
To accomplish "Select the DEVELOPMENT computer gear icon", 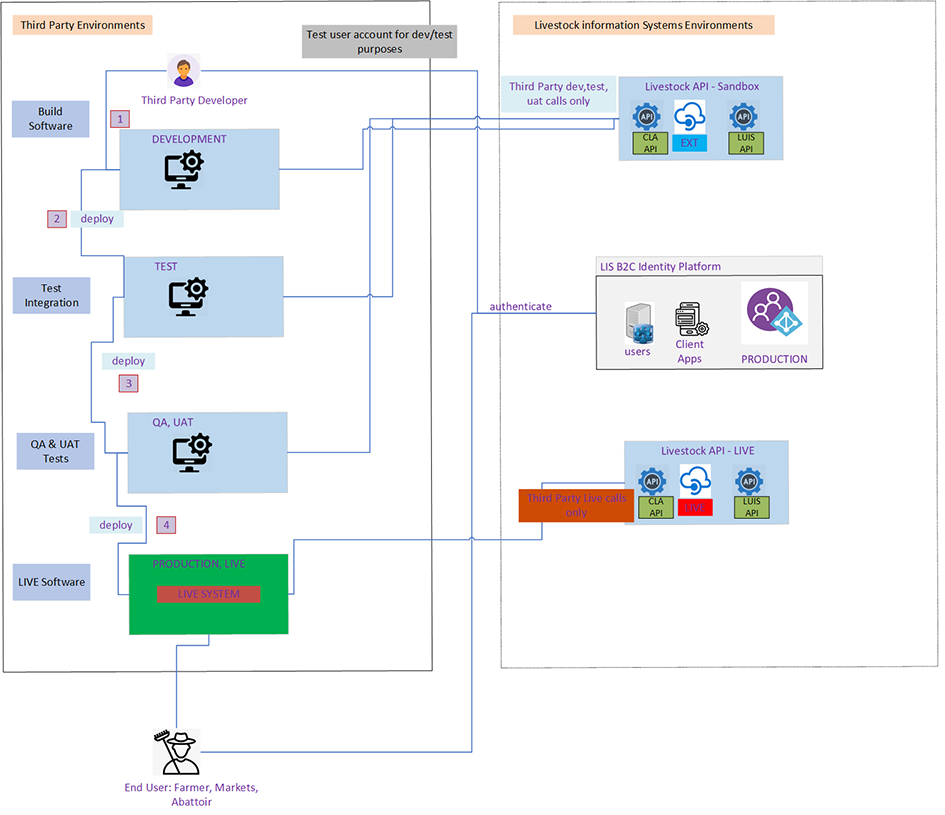I will coord(185,170).
